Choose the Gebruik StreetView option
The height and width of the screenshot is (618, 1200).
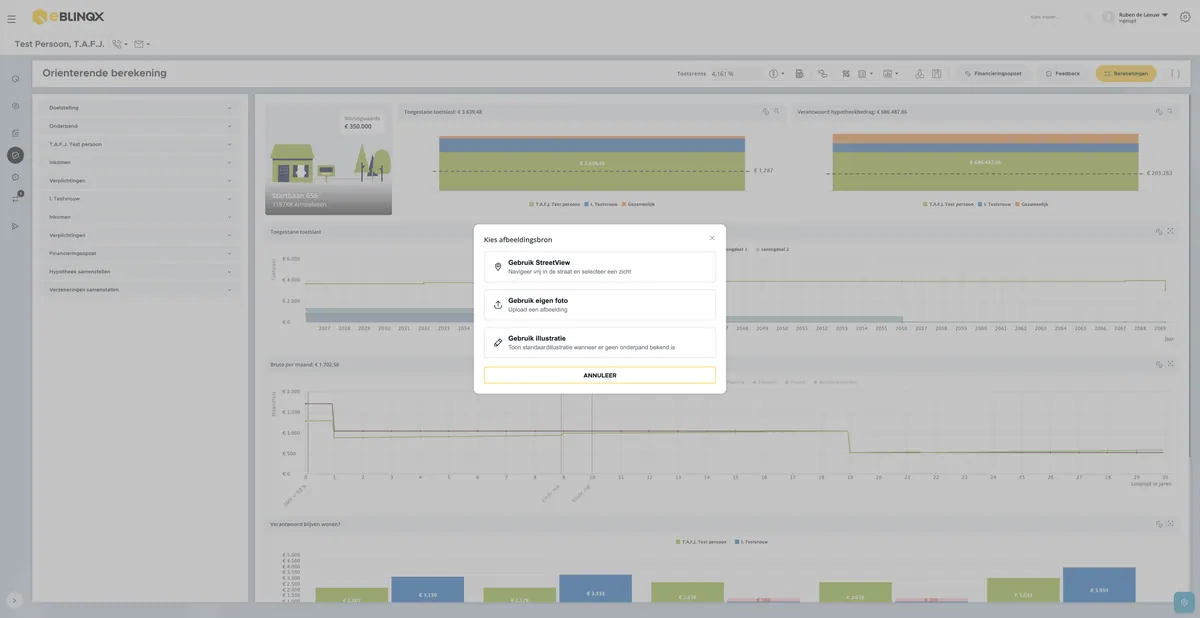pos(600,267)
